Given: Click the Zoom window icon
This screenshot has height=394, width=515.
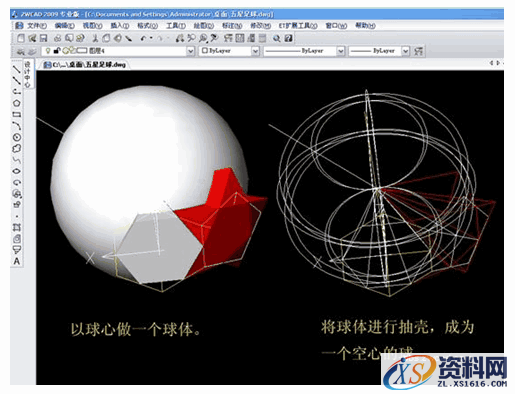Looking at the screenshot, I should point(203,38).
